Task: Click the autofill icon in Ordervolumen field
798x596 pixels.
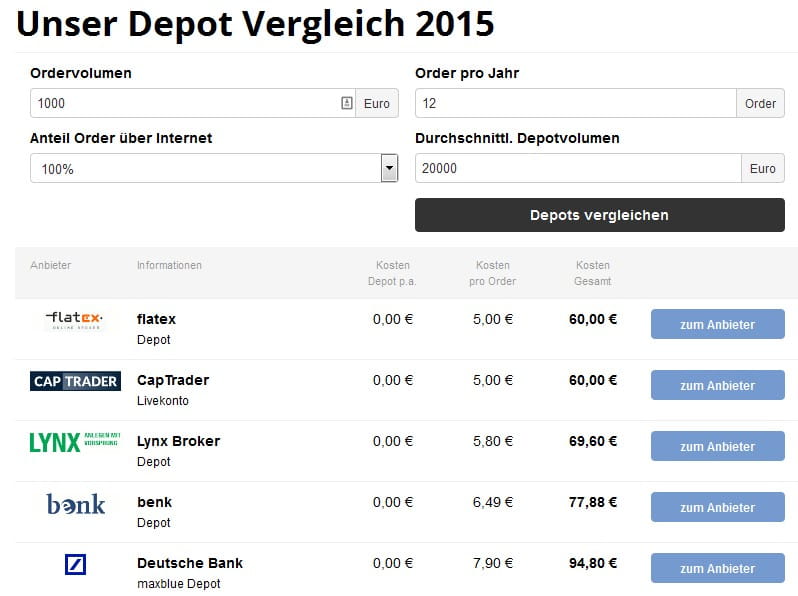Action: (347, 103)
